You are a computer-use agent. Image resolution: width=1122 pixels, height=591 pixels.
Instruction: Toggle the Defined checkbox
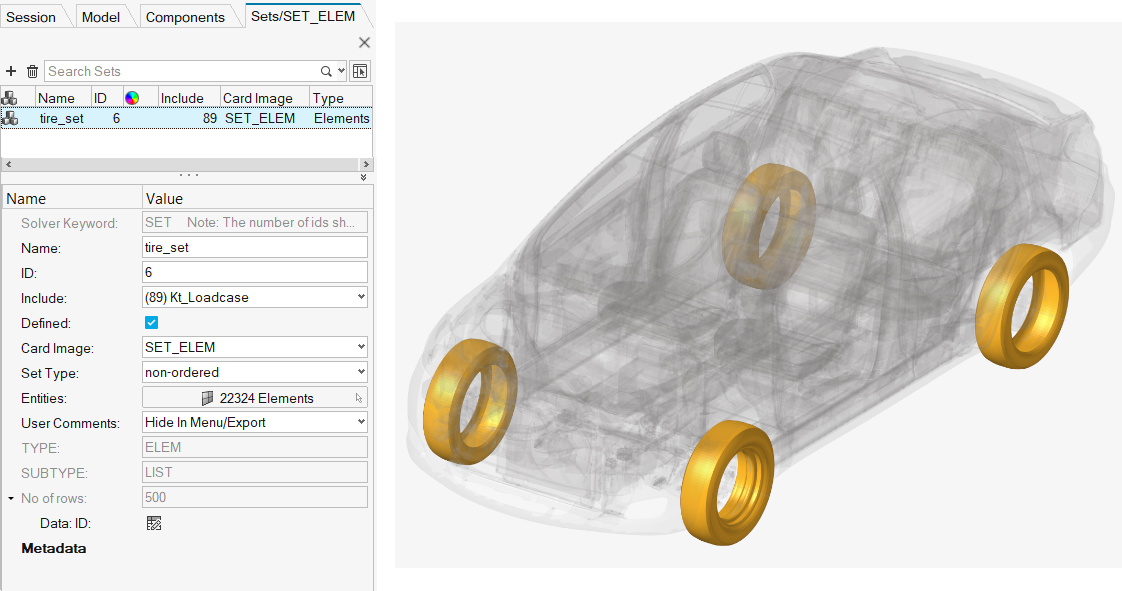pos(152,323)
